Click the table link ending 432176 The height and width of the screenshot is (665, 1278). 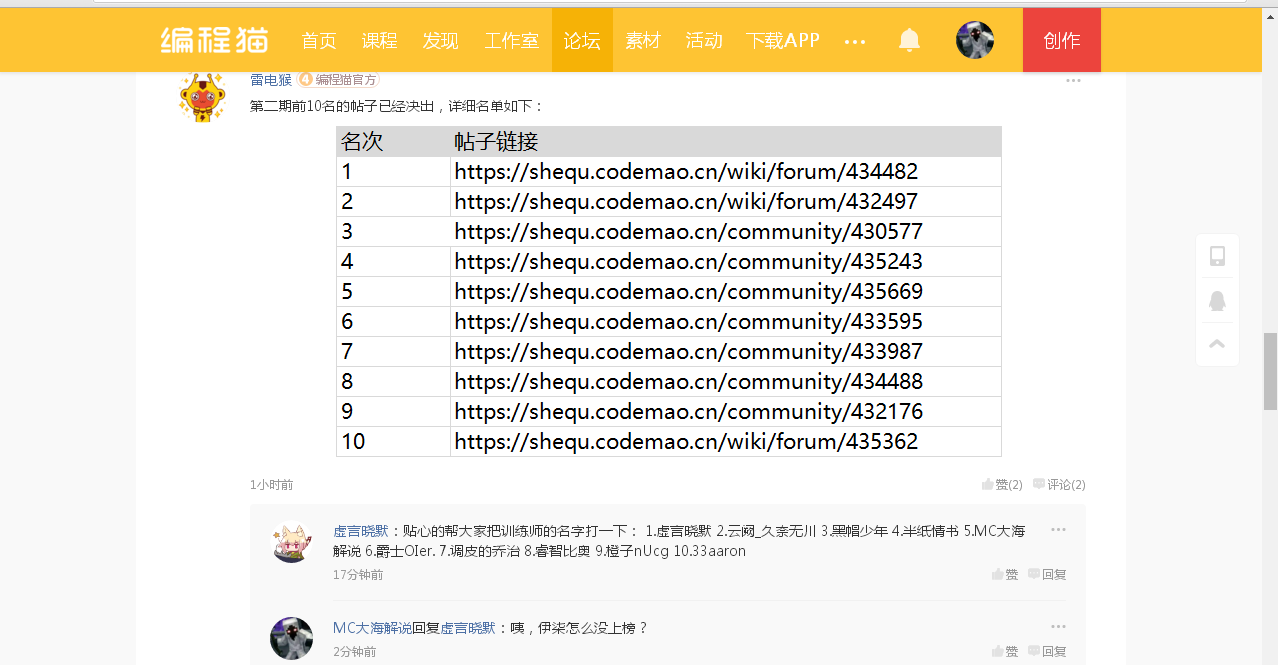[688, 412]
